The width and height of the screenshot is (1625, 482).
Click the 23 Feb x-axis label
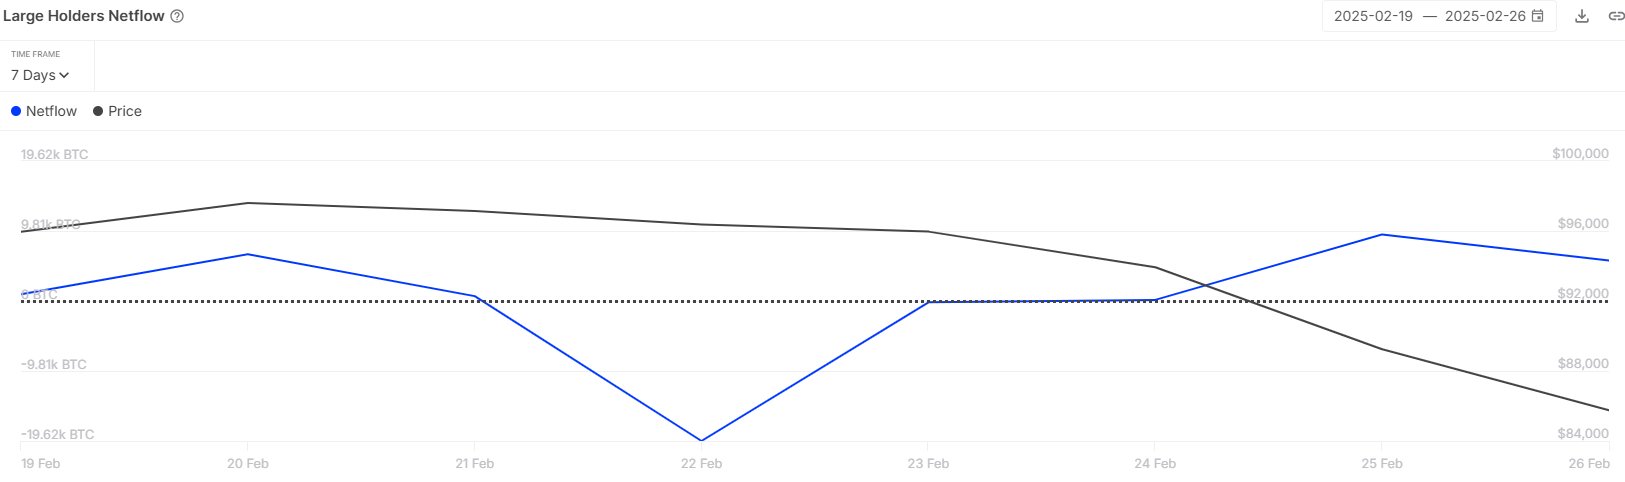(x=928, y=463)
